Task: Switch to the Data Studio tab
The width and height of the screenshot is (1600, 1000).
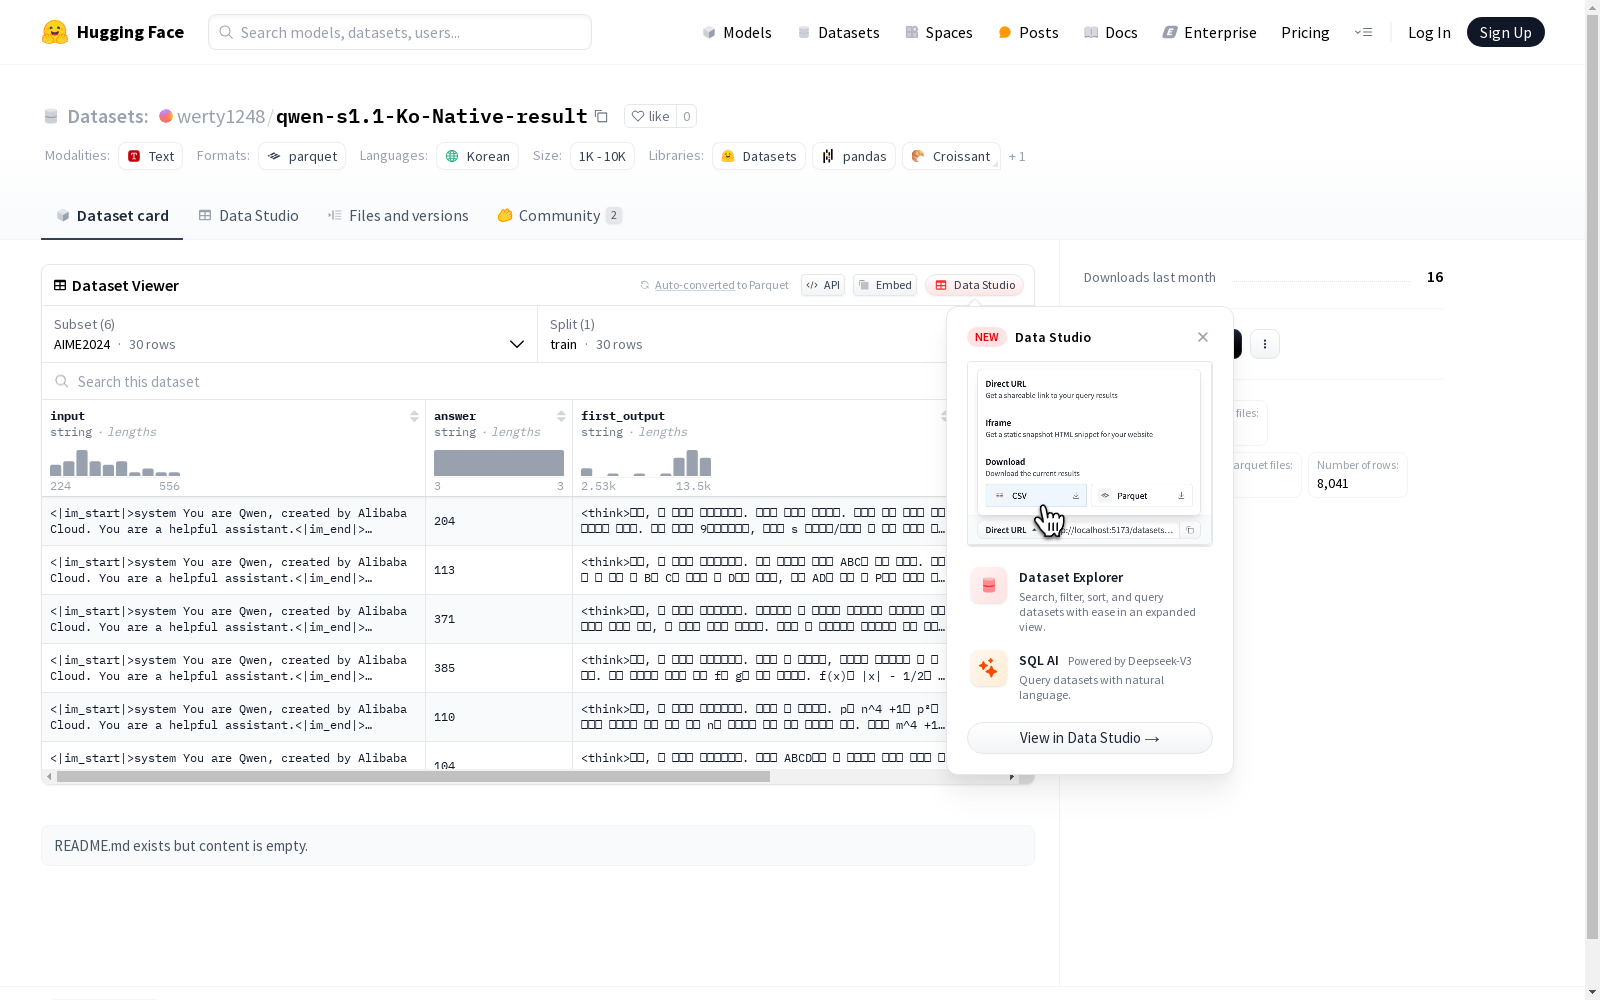Action: click(249, 216)
